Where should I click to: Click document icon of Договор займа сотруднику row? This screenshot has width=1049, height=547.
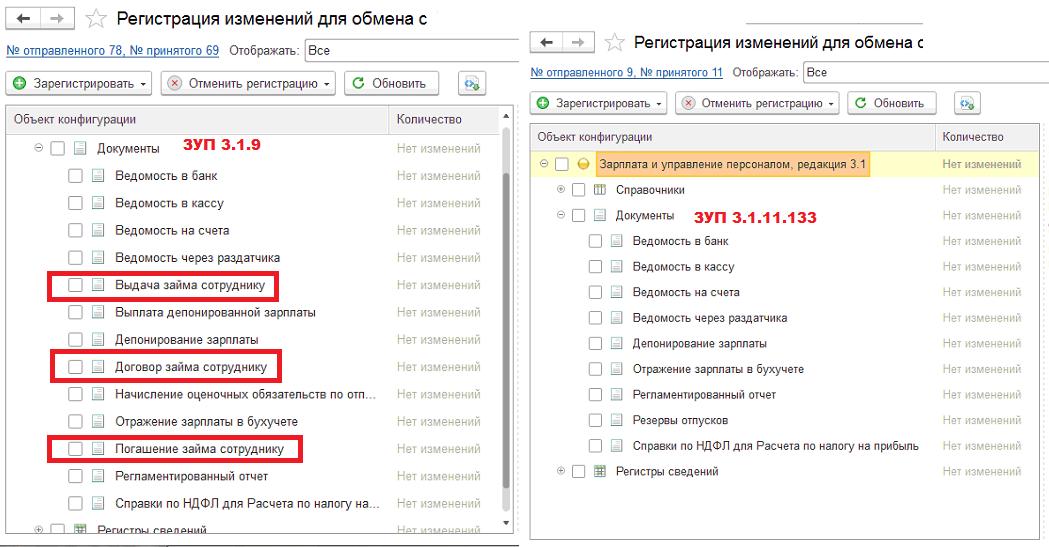98,367
